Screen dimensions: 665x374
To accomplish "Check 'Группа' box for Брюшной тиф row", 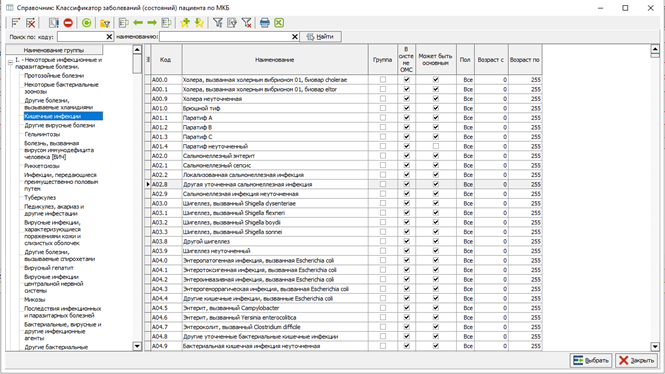I will click(383, 108).
